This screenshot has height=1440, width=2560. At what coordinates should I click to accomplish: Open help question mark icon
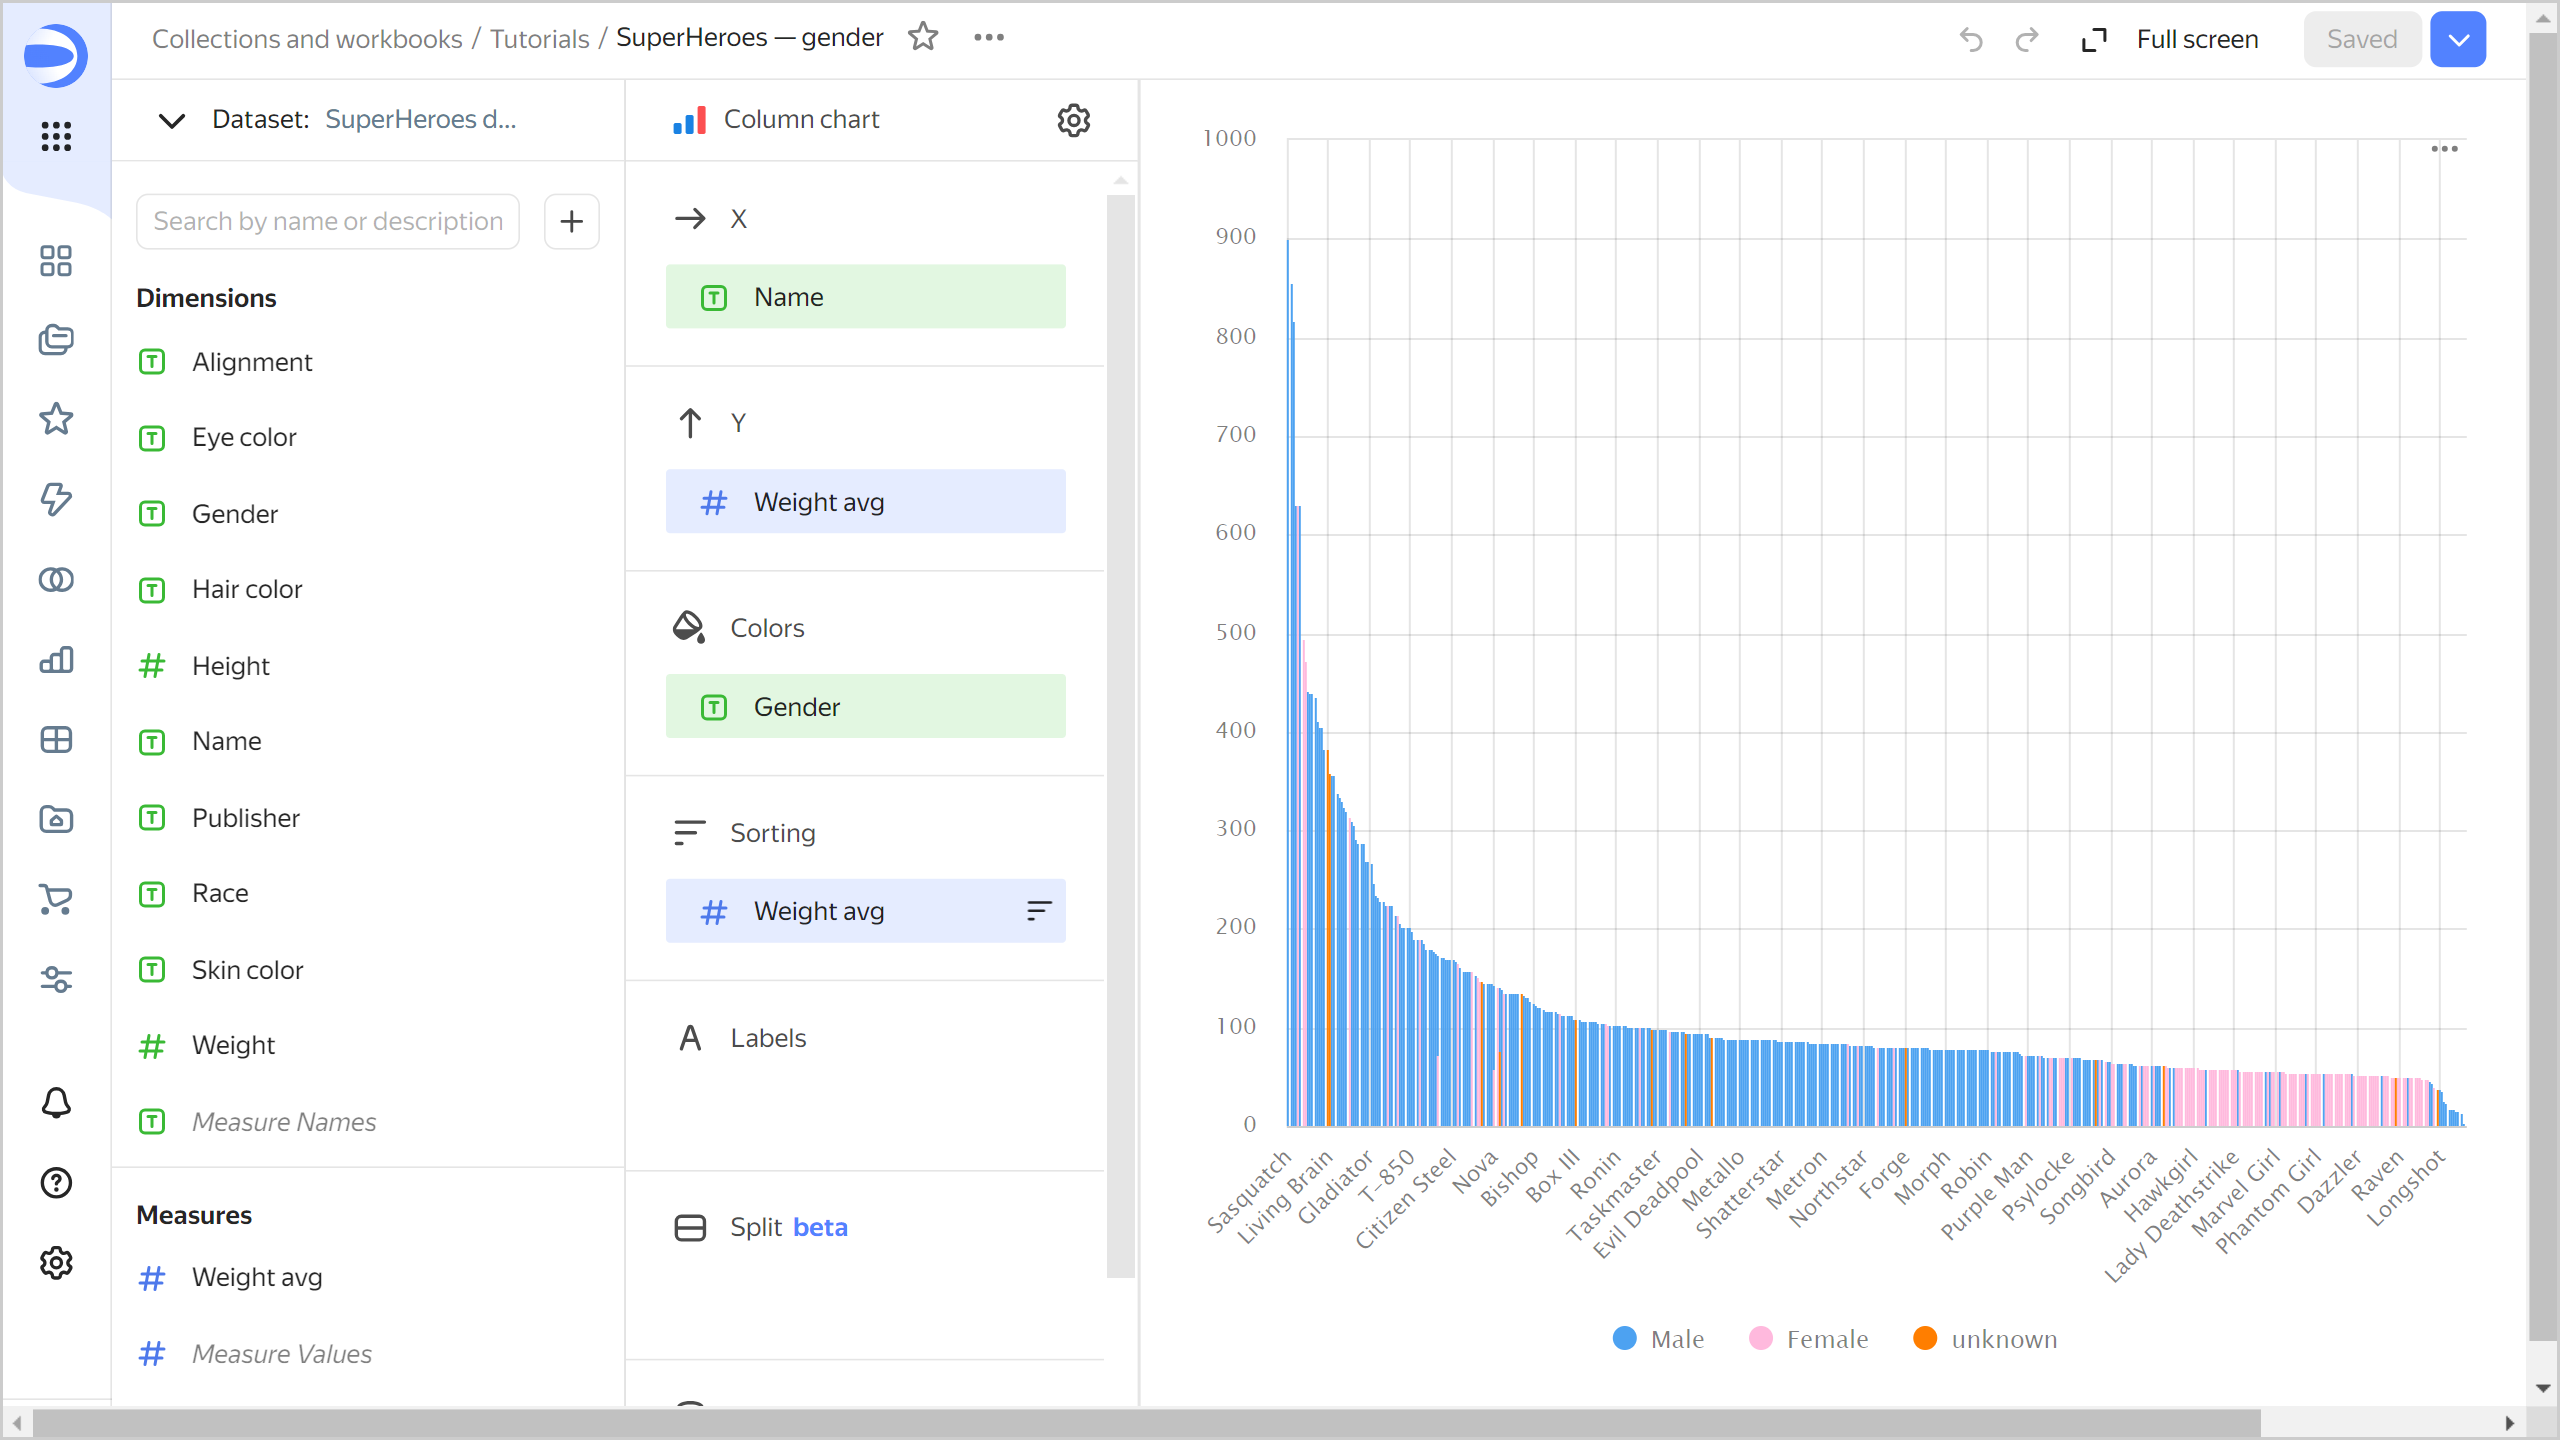(56, 1183)
